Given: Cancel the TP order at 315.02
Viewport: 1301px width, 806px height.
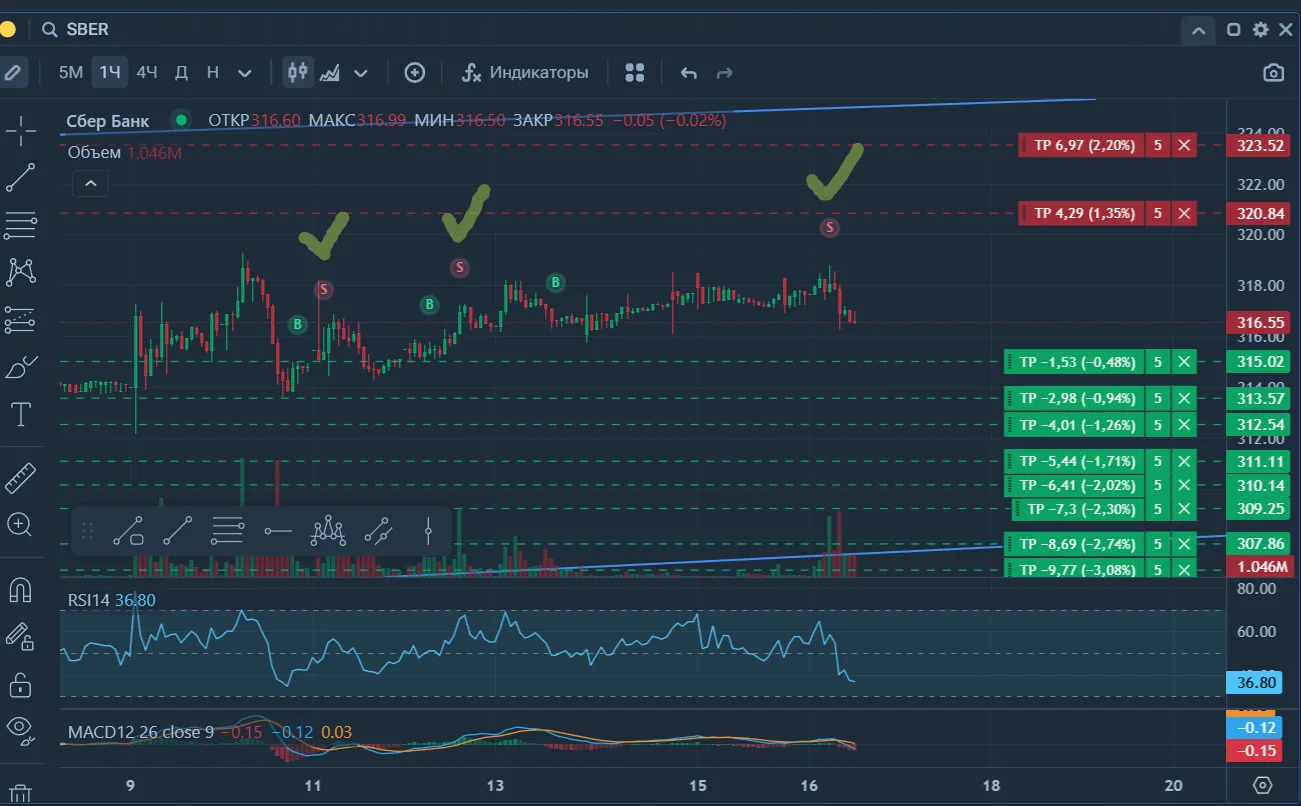Looking at the screenshot, I should pyautogui.click(x=1184, y=362).
